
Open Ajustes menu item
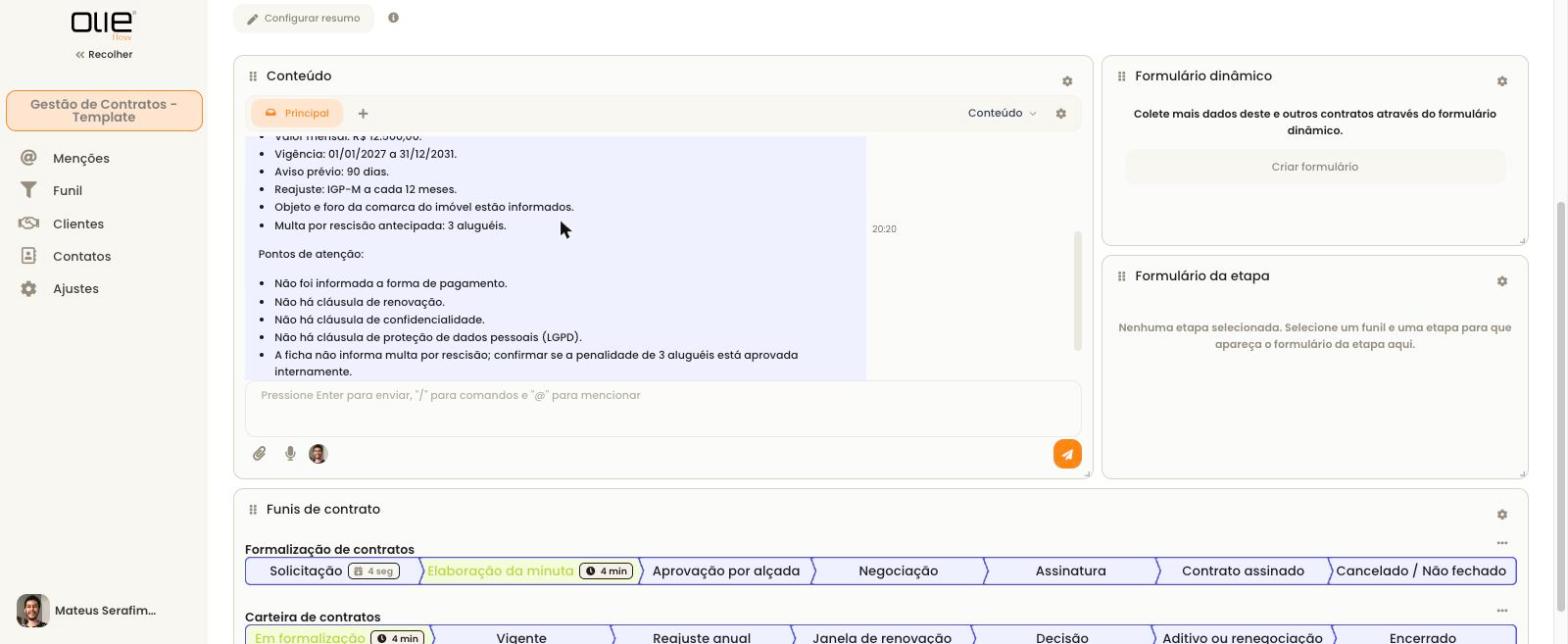(76, 288)
